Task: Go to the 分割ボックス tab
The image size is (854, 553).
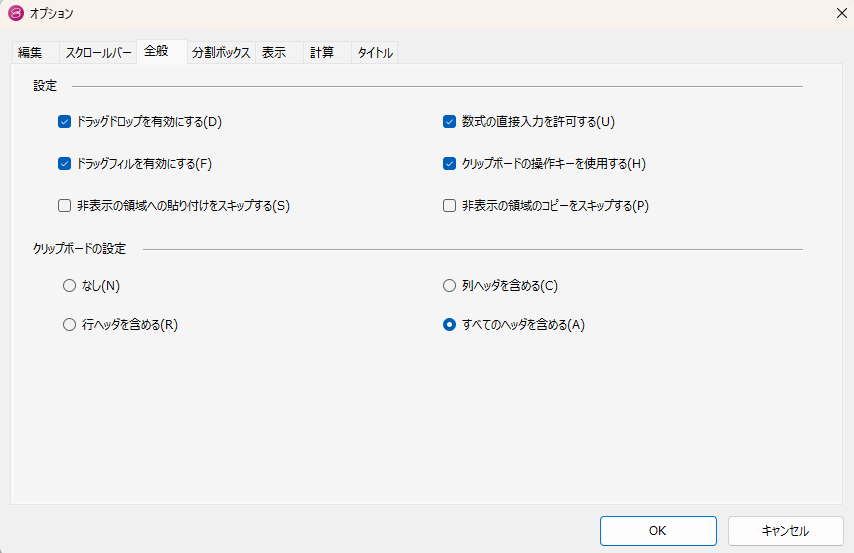Action: click(221, 53)
